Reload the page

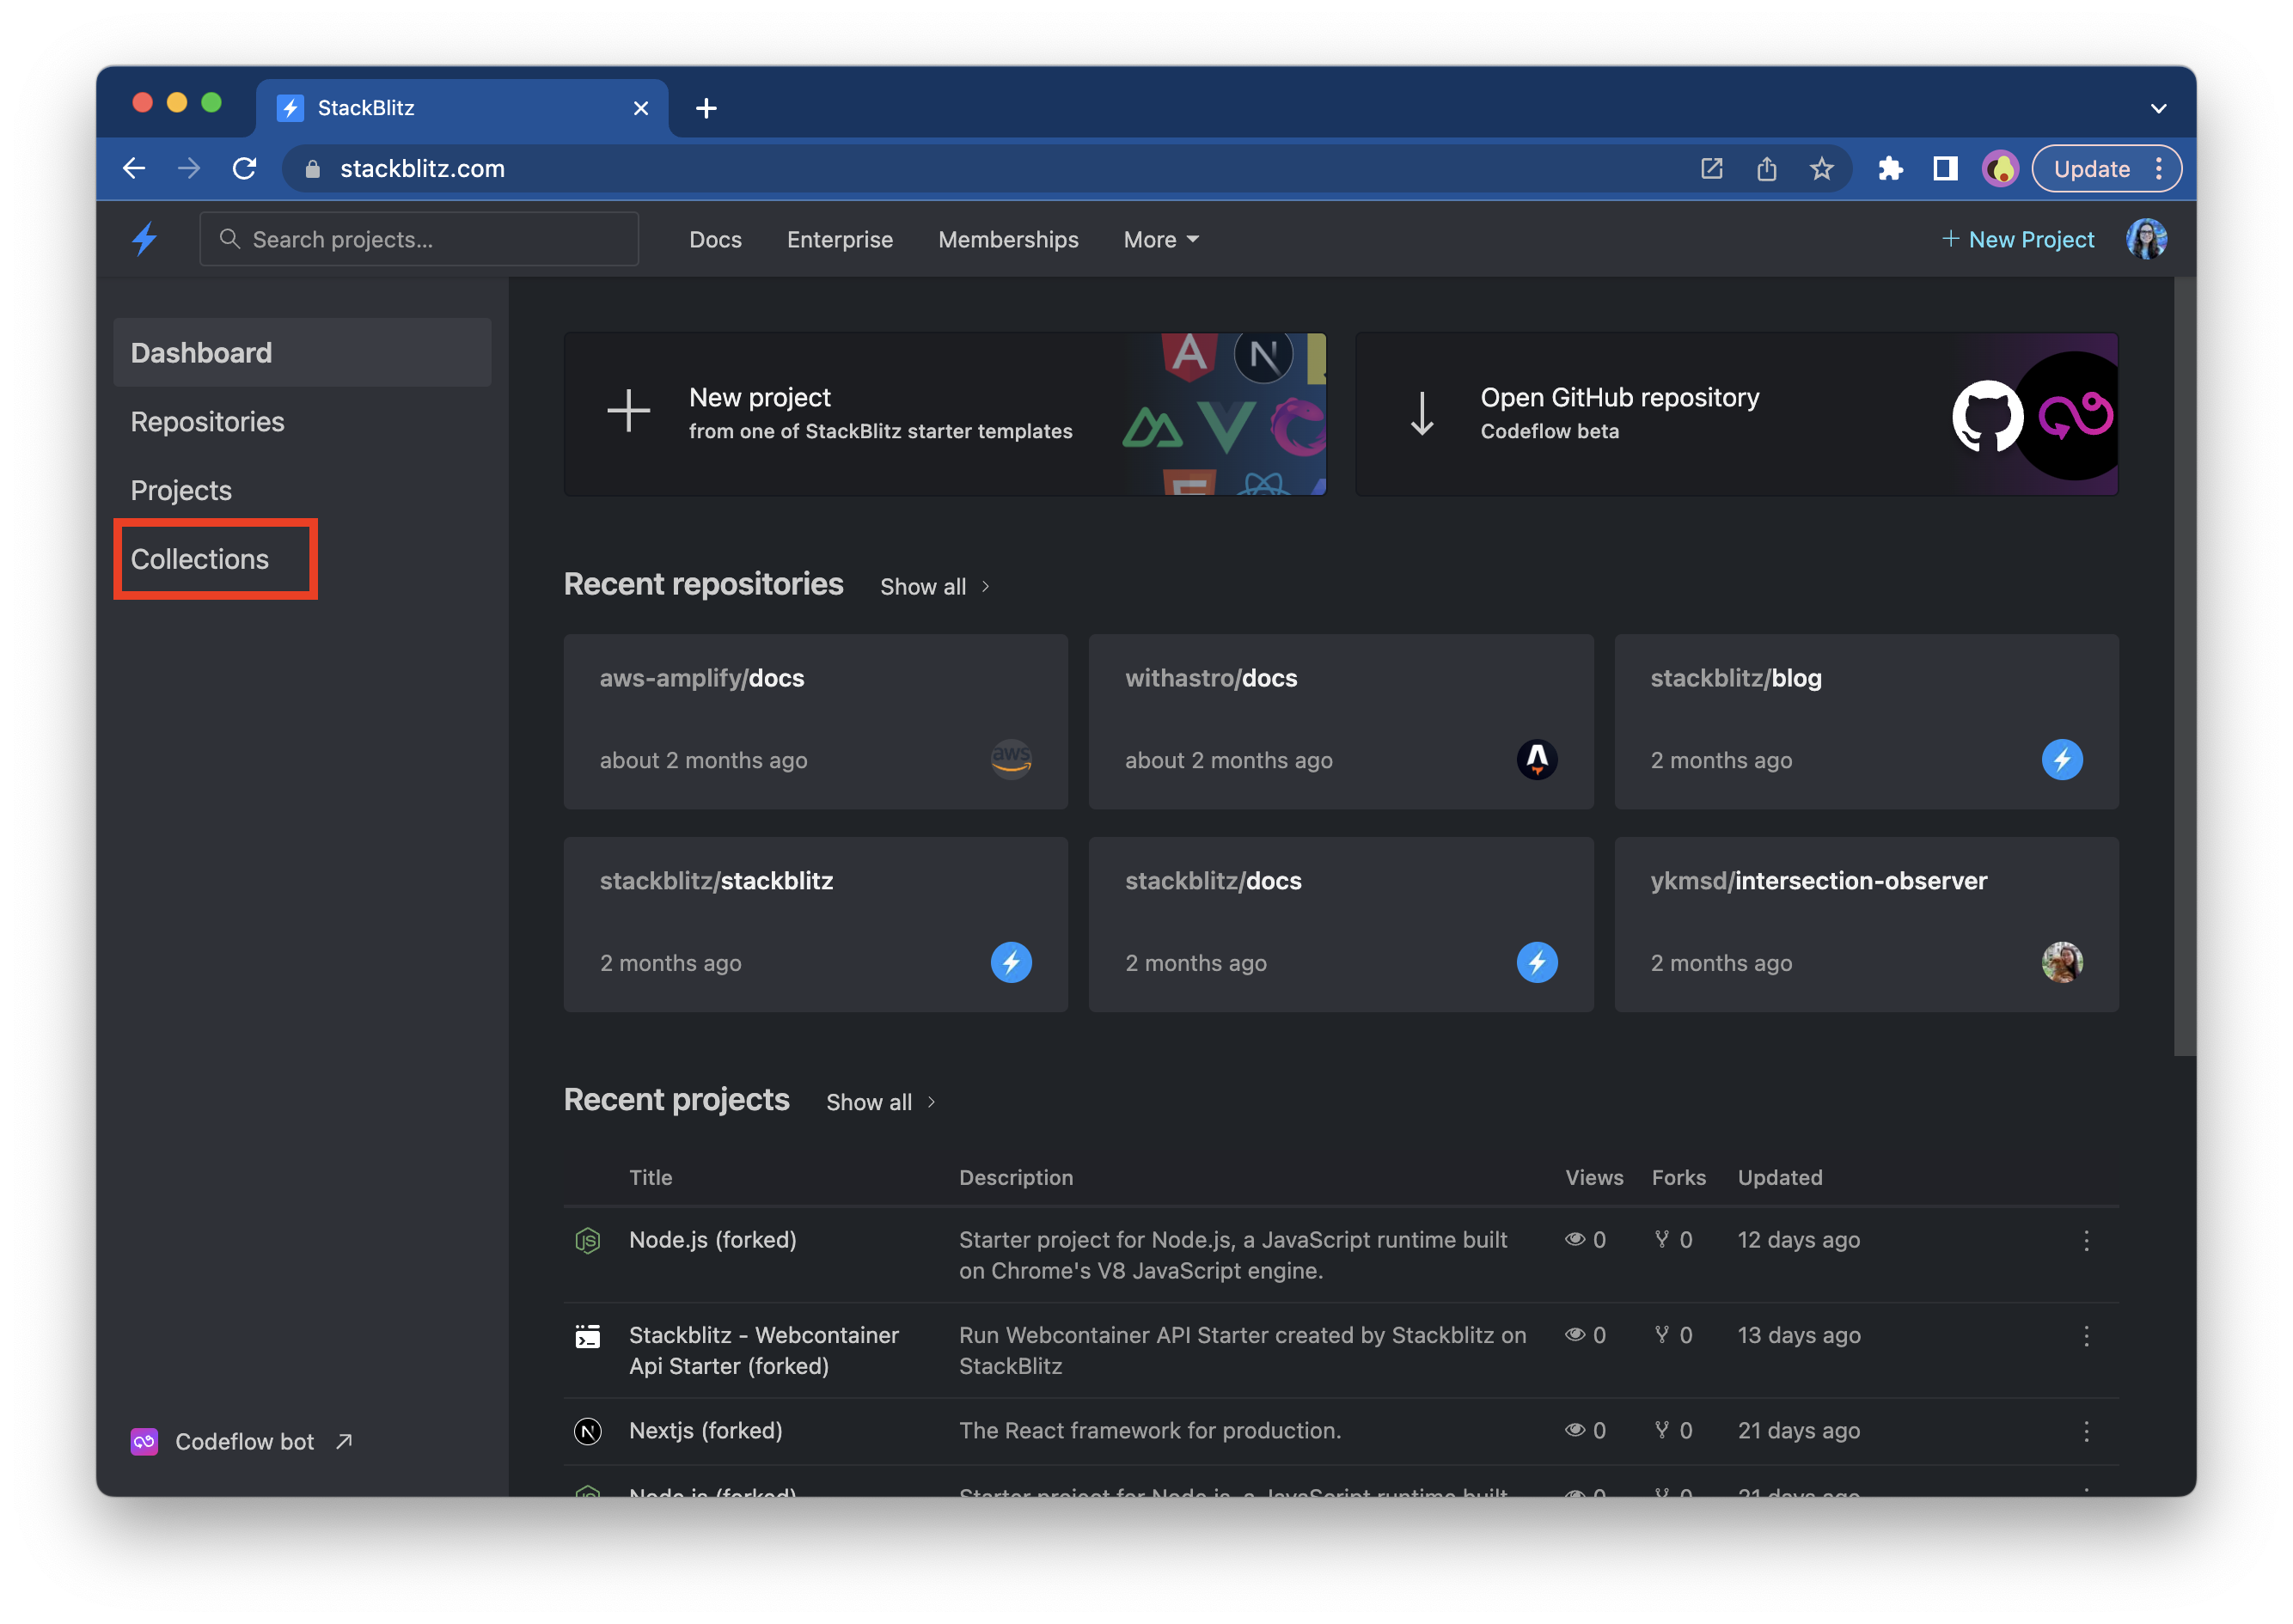pyautogui.click(x=244, y=169)
